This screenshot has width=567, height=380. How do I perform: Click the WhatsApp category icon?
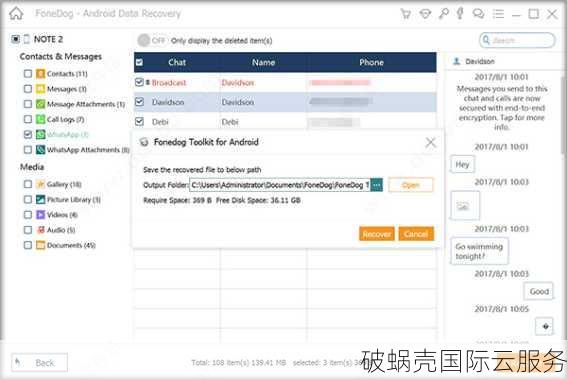[40, 135]
